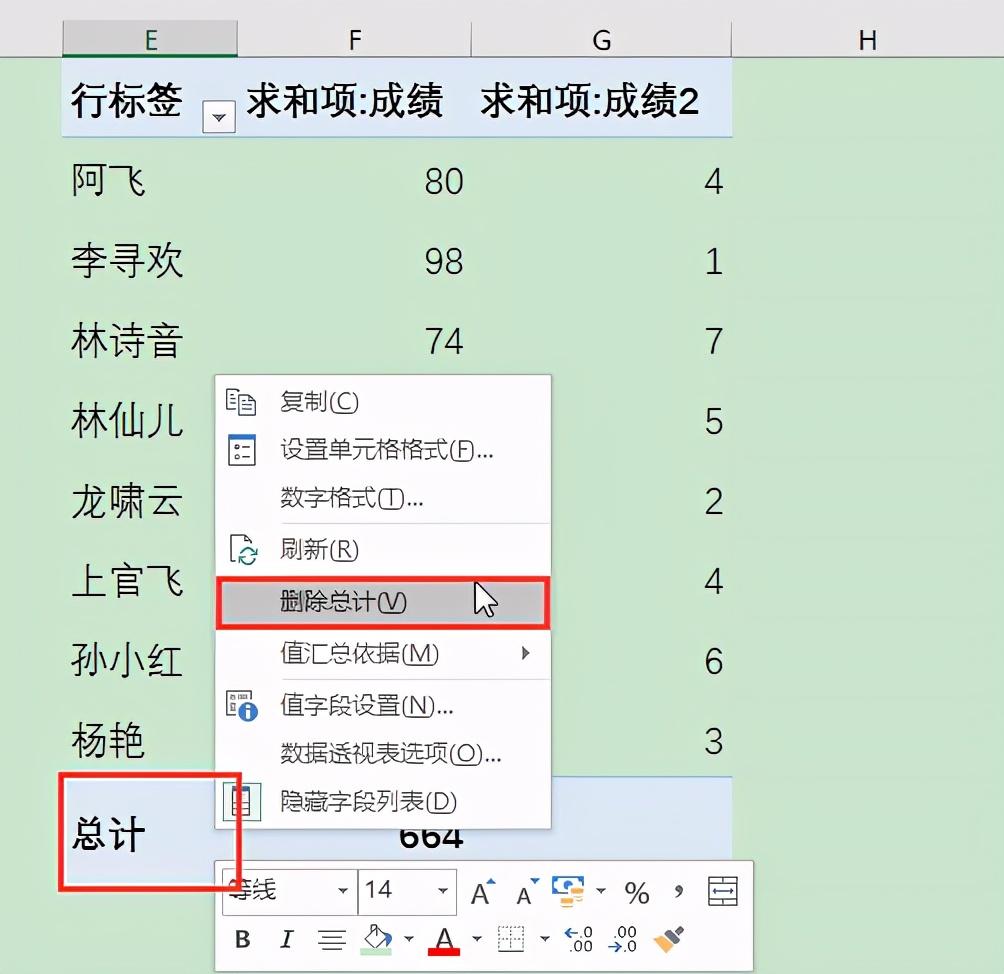Click increase font size icon
The width and height of the screenshot is (1004, 974).
click(483, 891)
